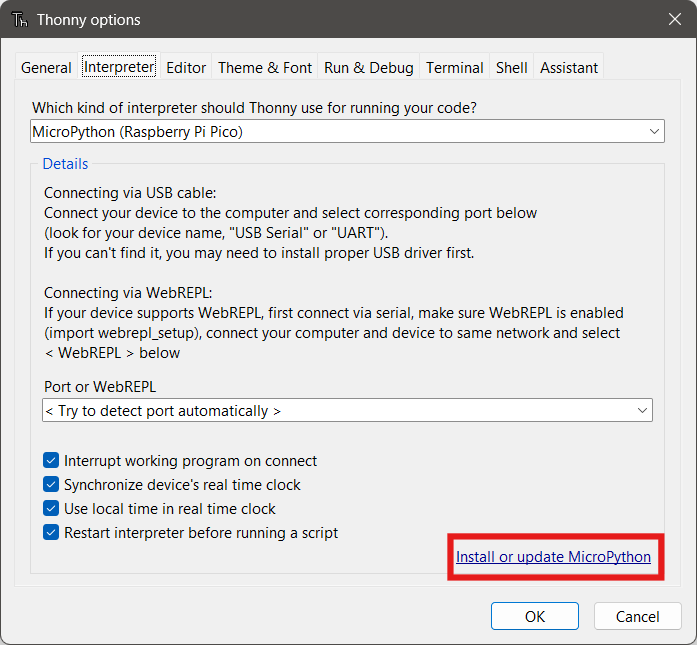This screenshot has width=697, height=645.
Task: Expand the interpreter type dropdown arrow
Action: point(655,131)
